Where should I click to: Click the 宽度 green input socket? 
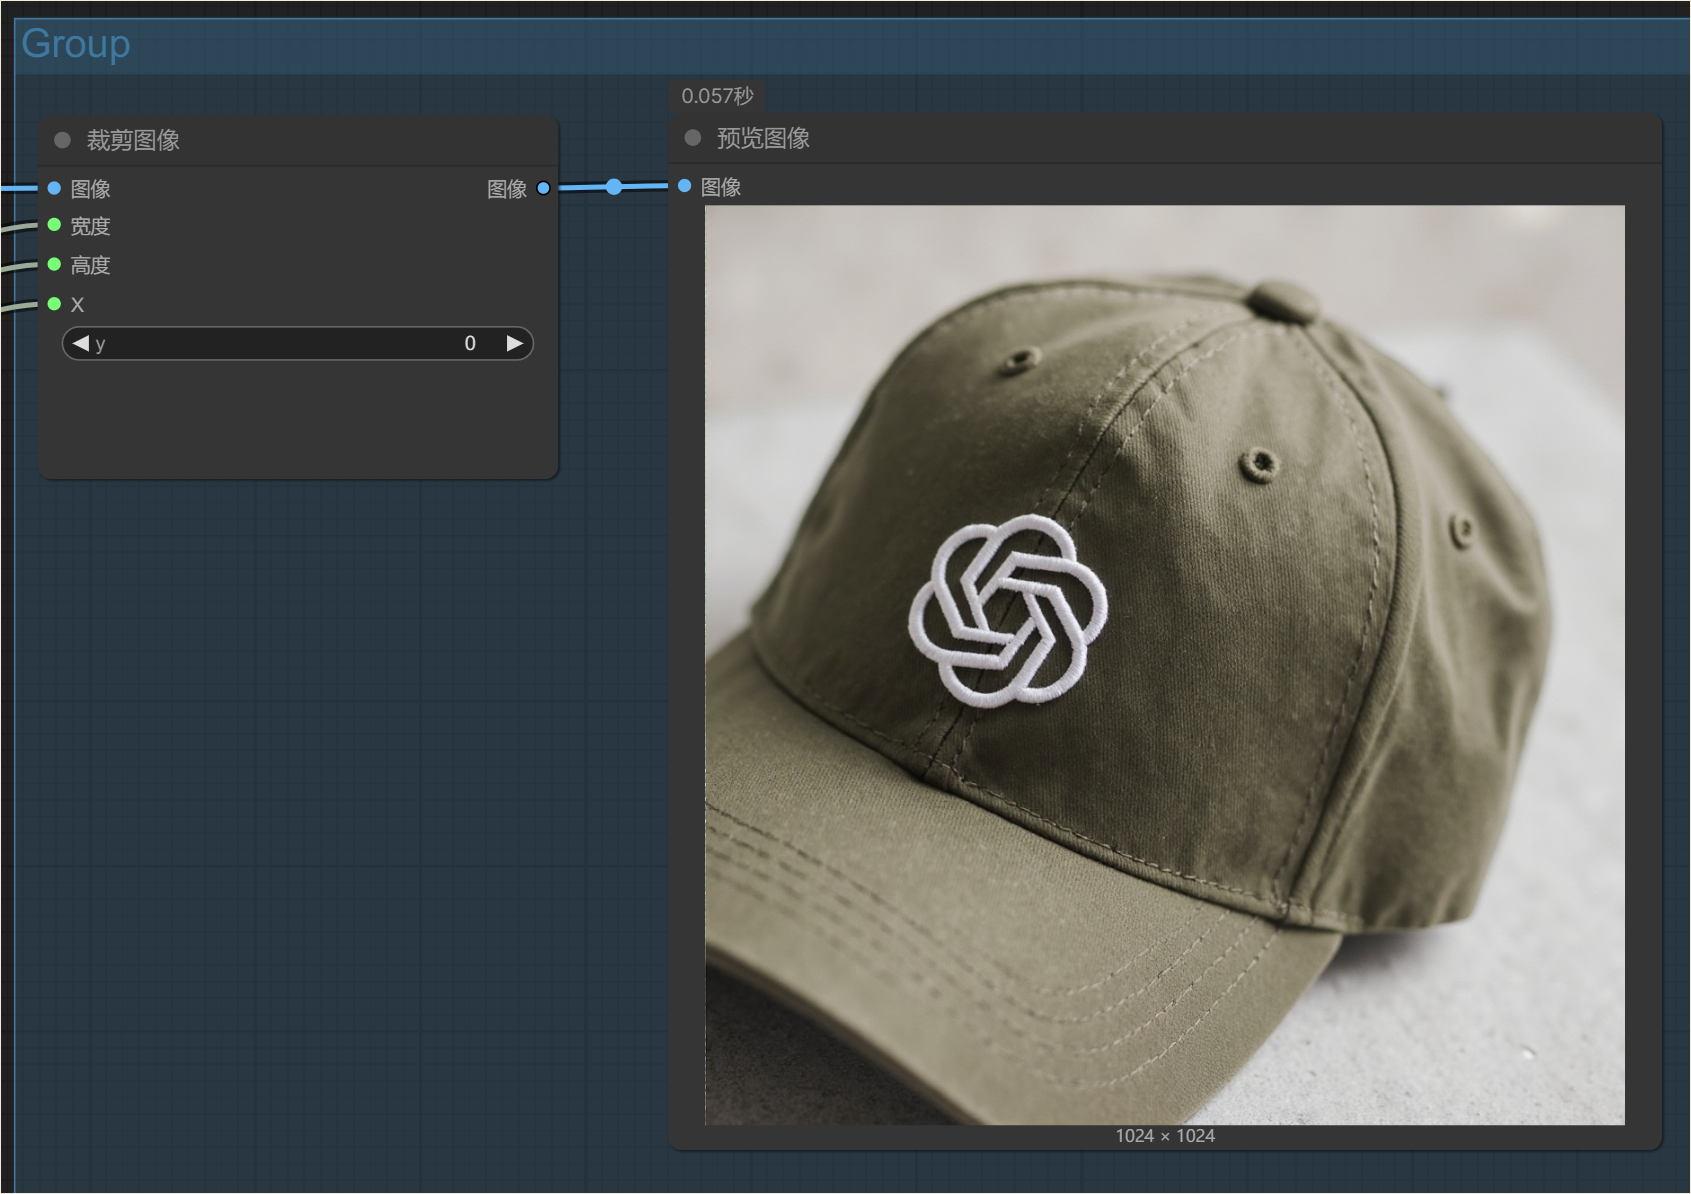[x=54, y=225]
